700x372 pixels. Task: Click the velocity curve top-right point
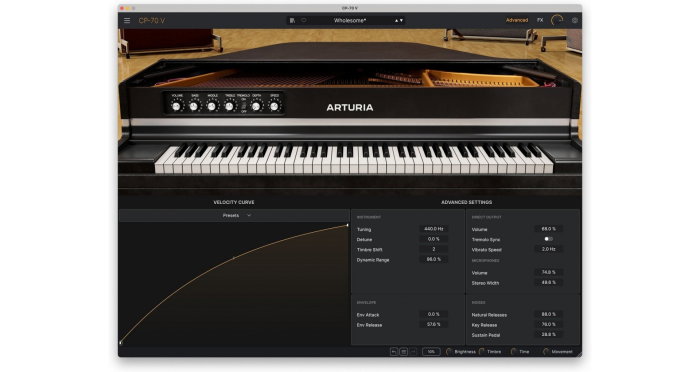[348, 225]
